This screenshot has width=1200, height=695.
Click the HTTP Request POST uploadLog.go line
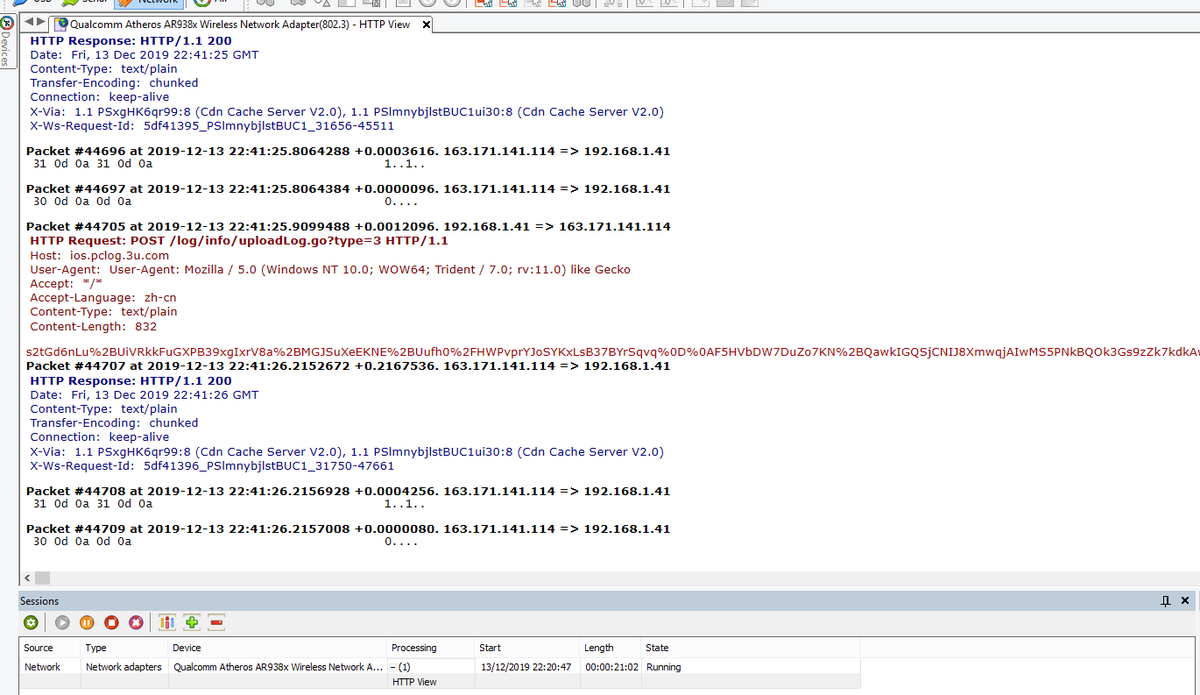pyautogui.click(x=239, y=241)
